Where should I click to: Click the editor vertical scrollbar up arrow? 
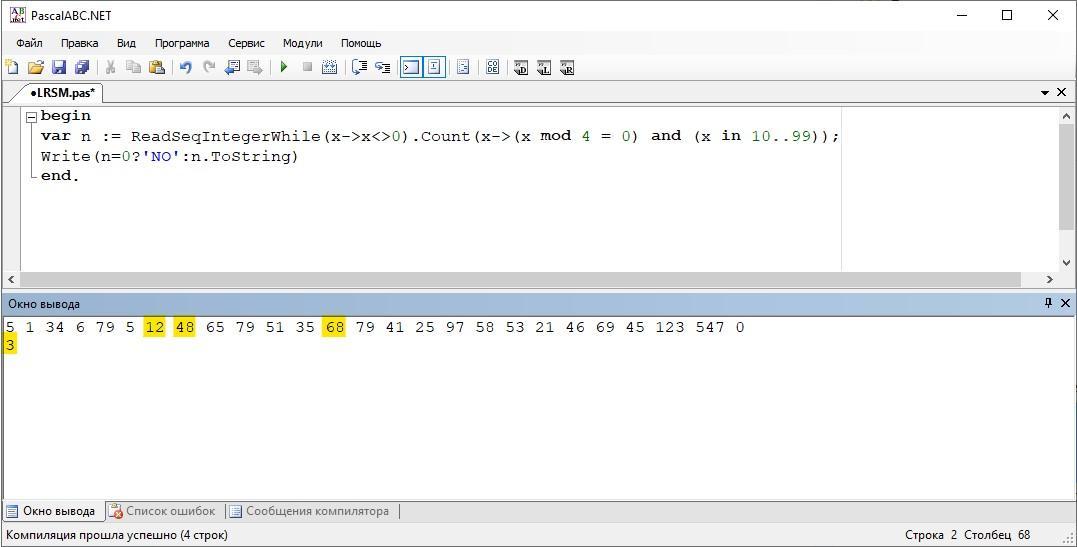coord(1067,116)
